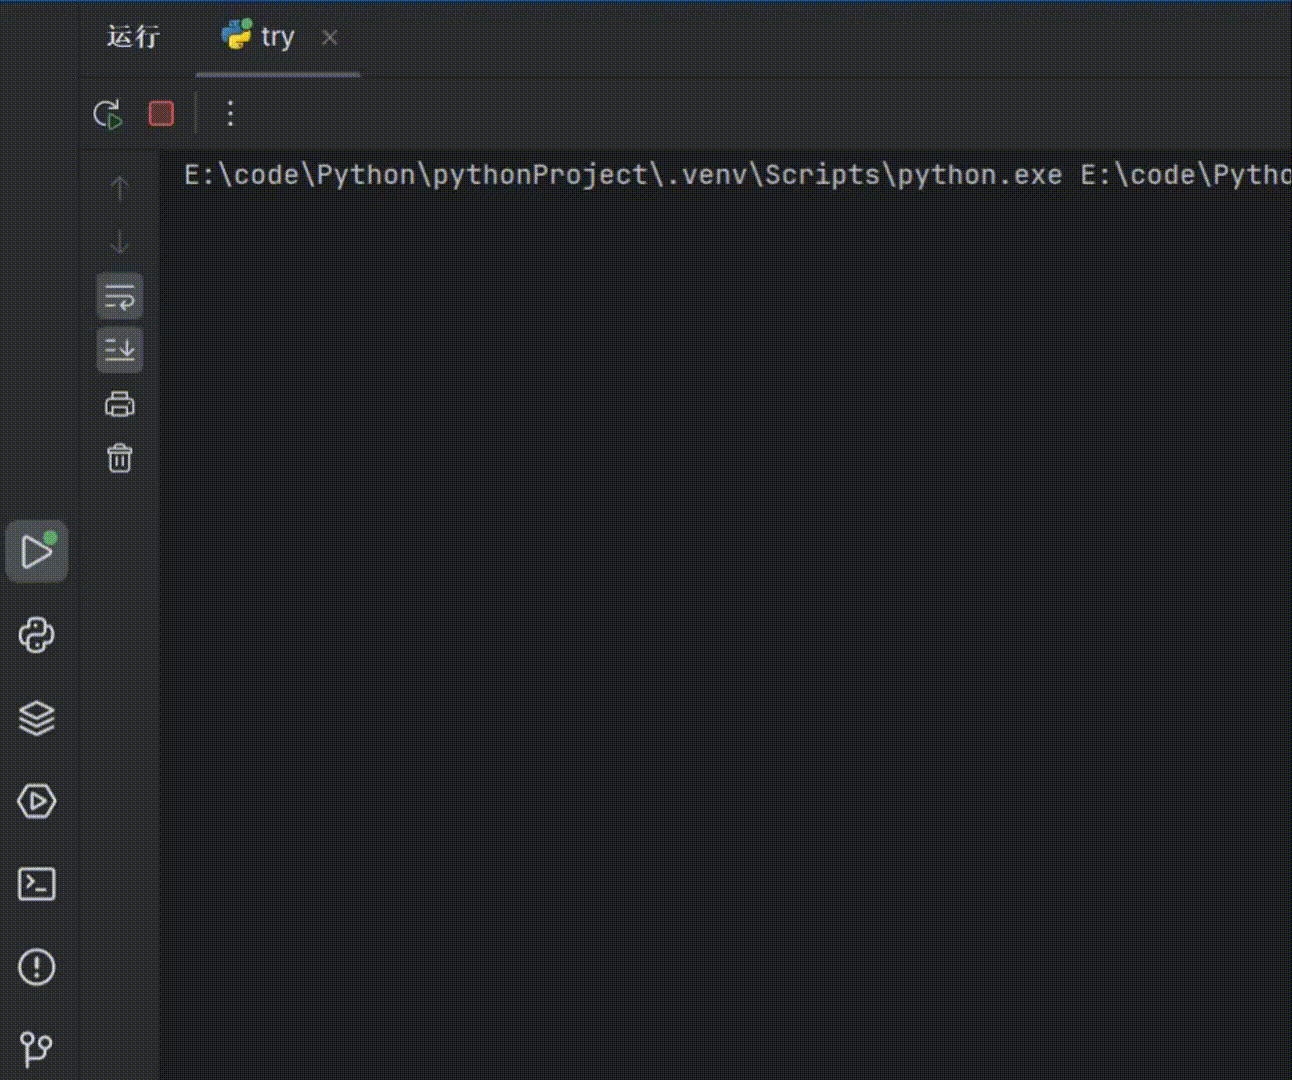Rerun the try script
Viewport: 1292px width, 1080px height.
[x=108, y=114]
